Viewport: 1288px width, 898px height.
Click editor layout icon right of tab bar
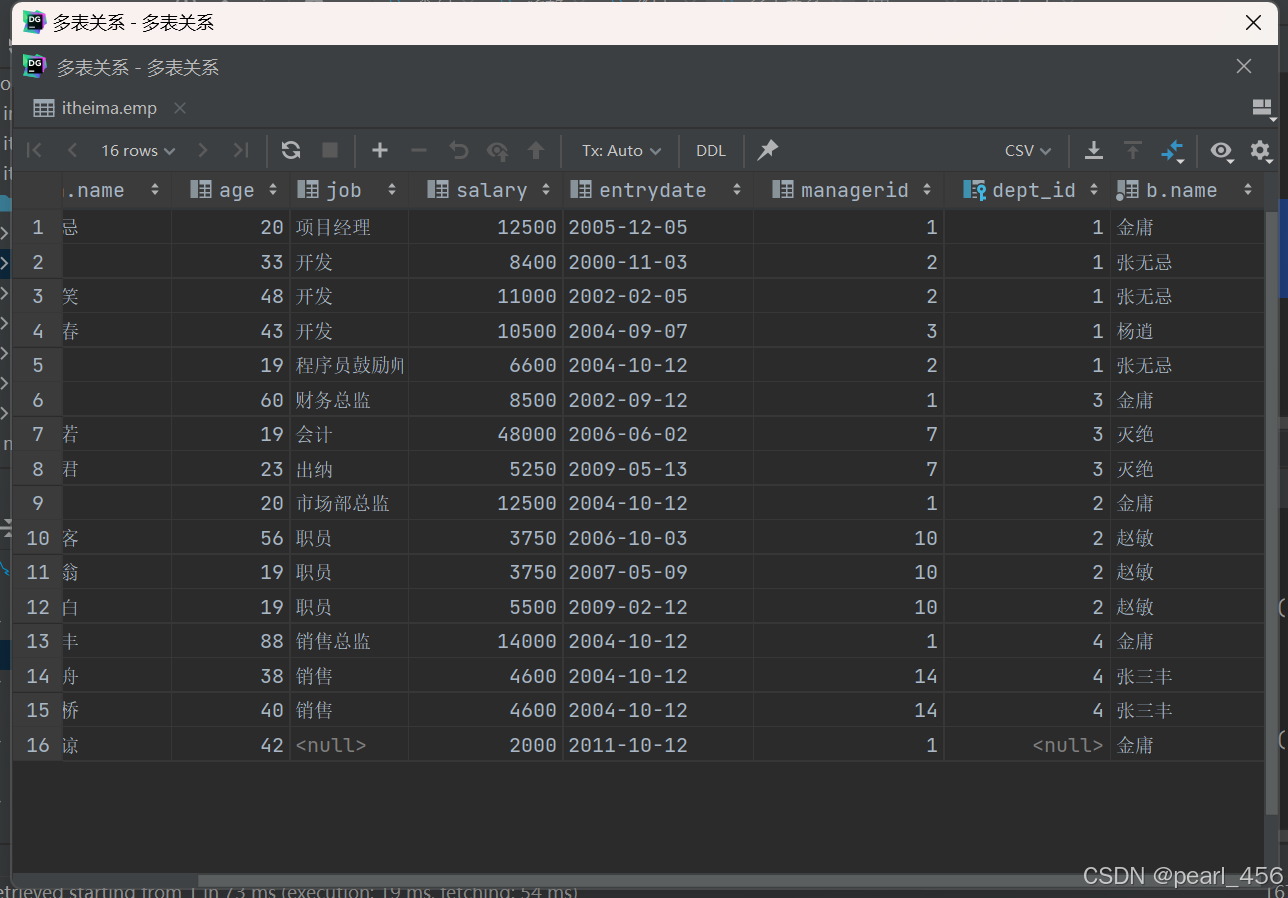point(1262,108)
